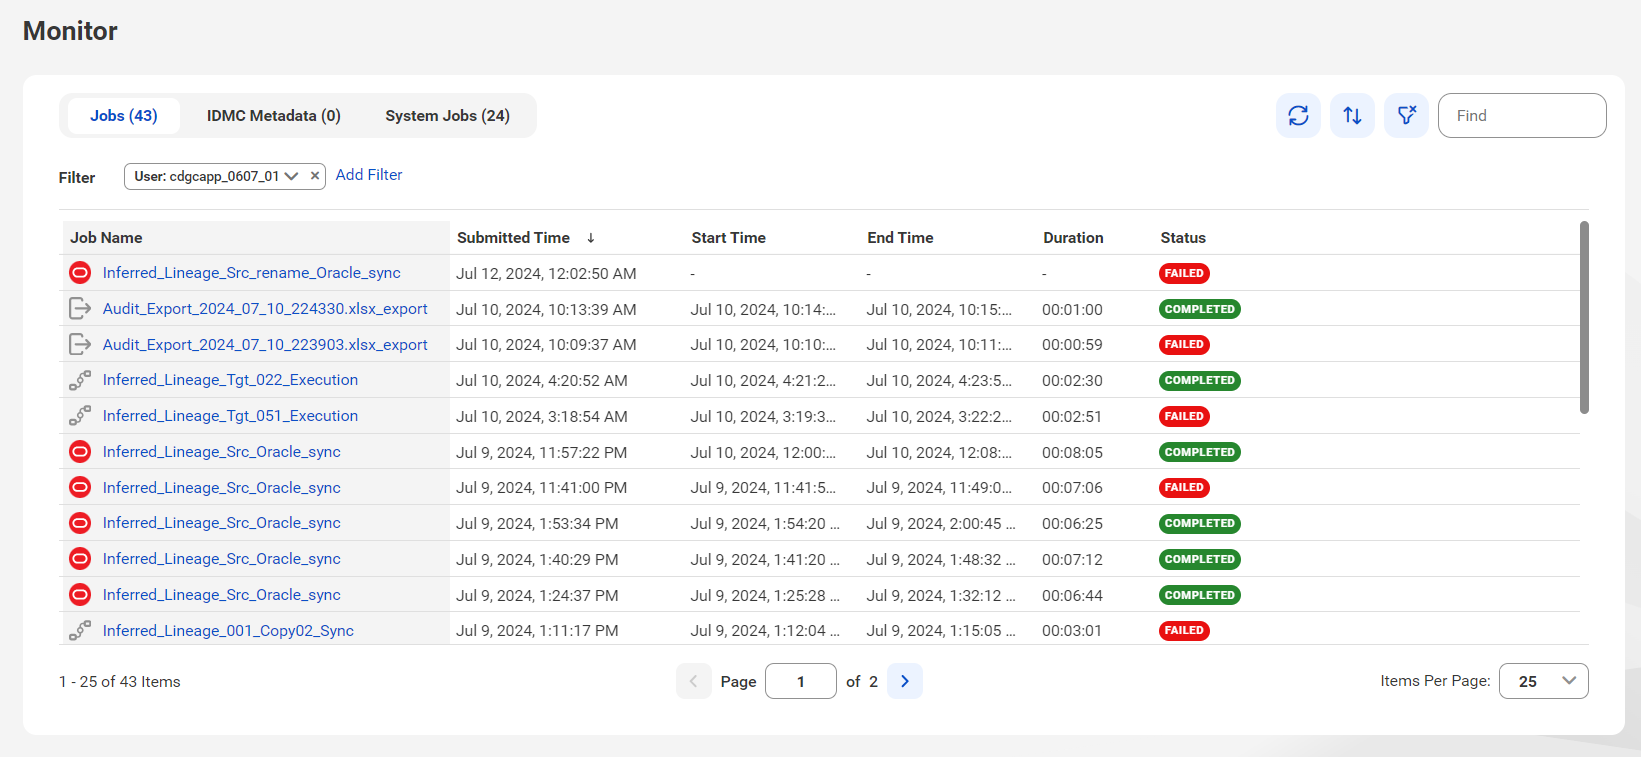
Task: Open Audit_Export_2024_07_10_224330.xlsx_export job
Action: pyautogui.click(x=265, y=309)
